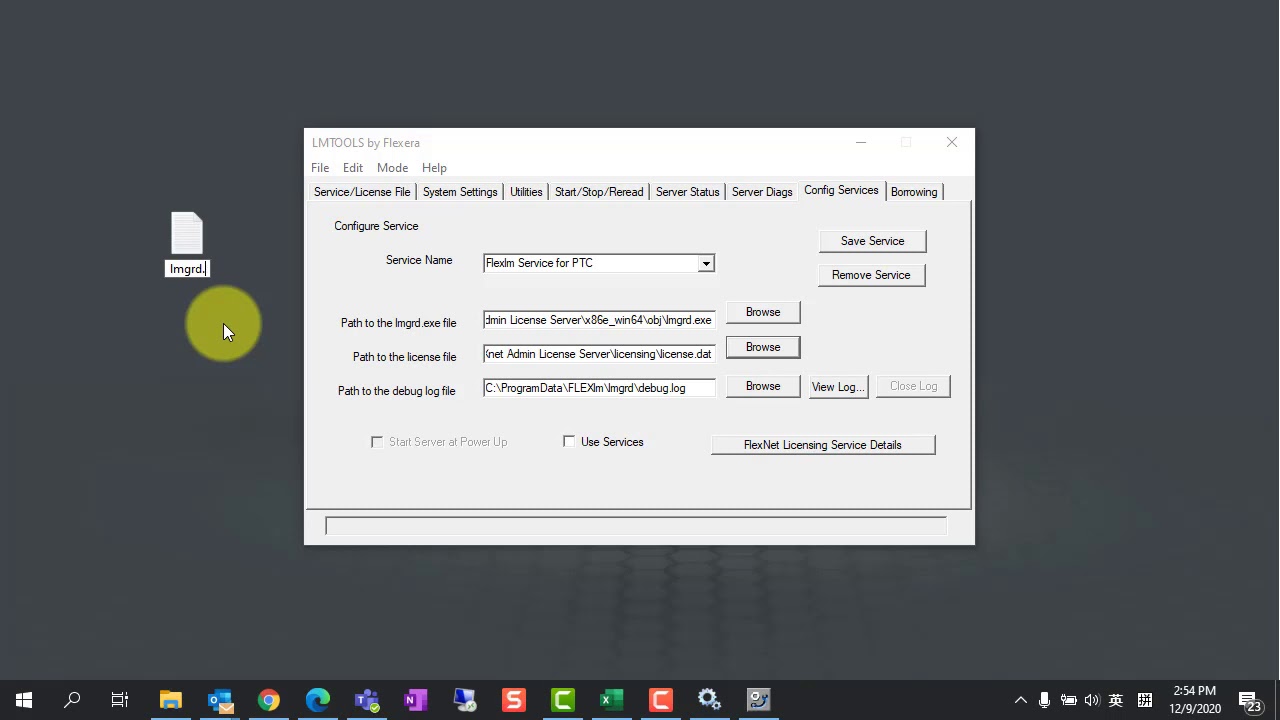This screenshot has width=1280, height=720.
Task: Browse for the license file
Action: tap(763, 347)
